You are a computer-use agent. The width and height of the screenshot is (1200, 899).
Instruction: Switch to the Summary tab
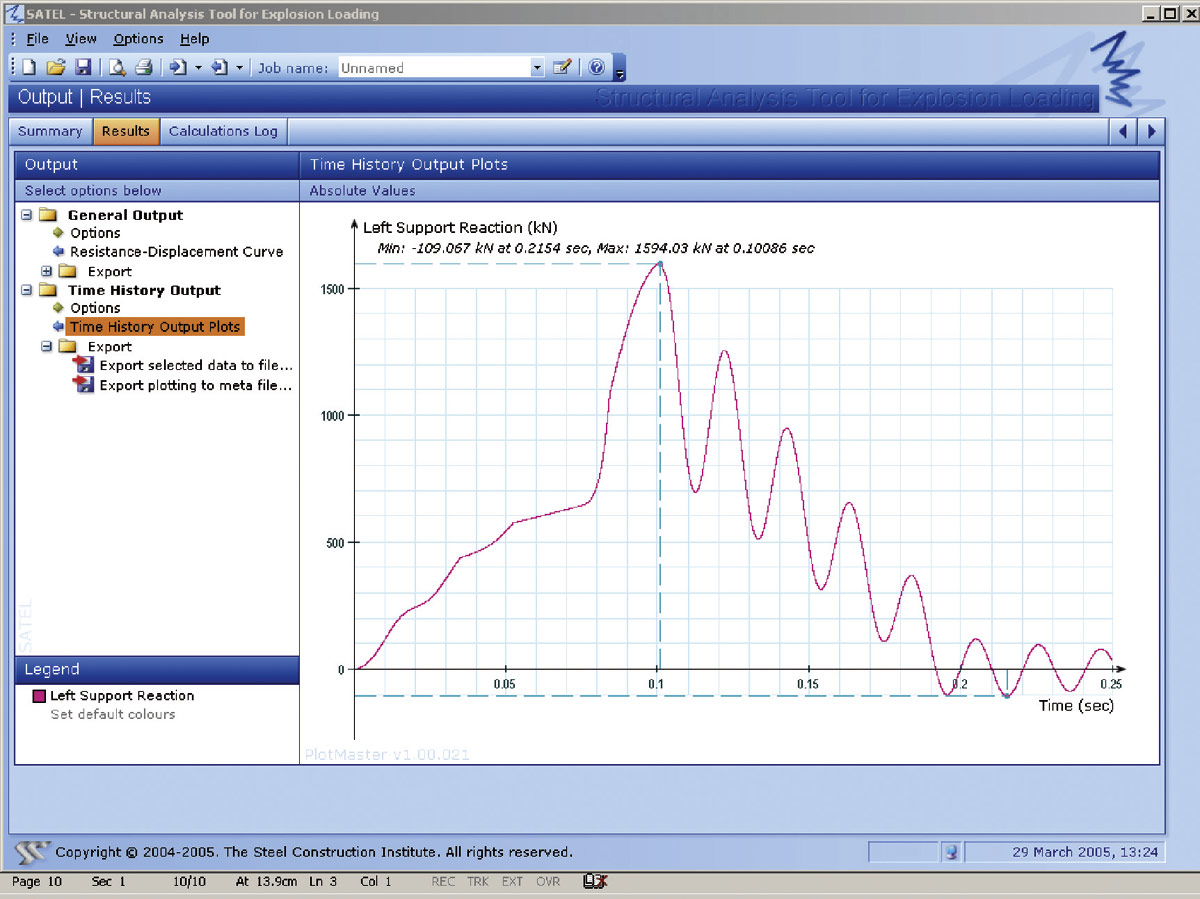click(x=50, y=131)
